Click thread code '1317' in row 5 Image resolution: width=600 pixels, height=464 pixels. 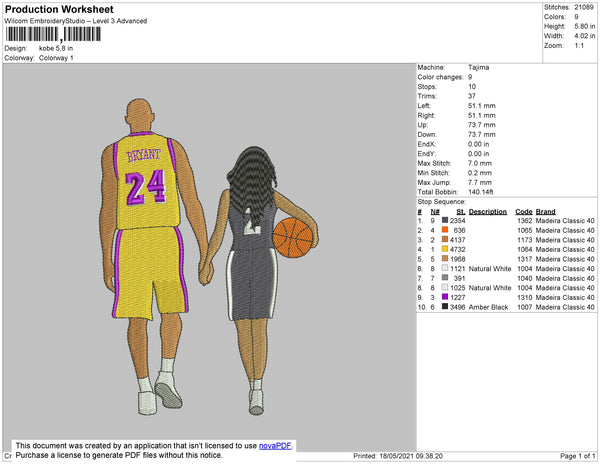[525, 259]
